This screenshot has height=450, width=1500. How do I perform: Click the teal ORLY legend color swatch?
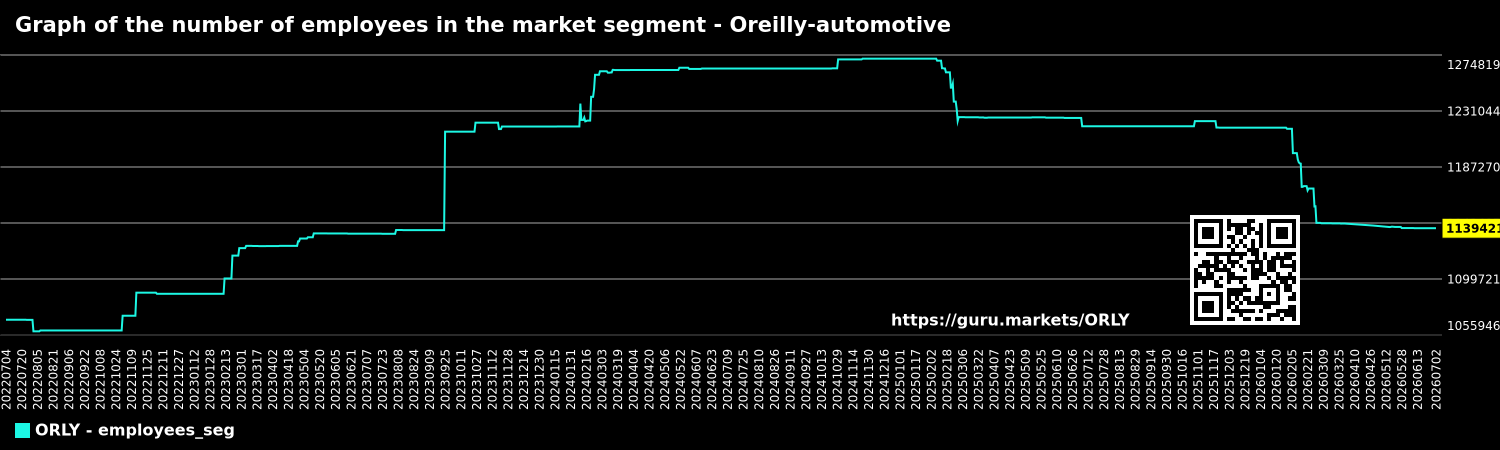pyautogui.click(x=22, y=431)
